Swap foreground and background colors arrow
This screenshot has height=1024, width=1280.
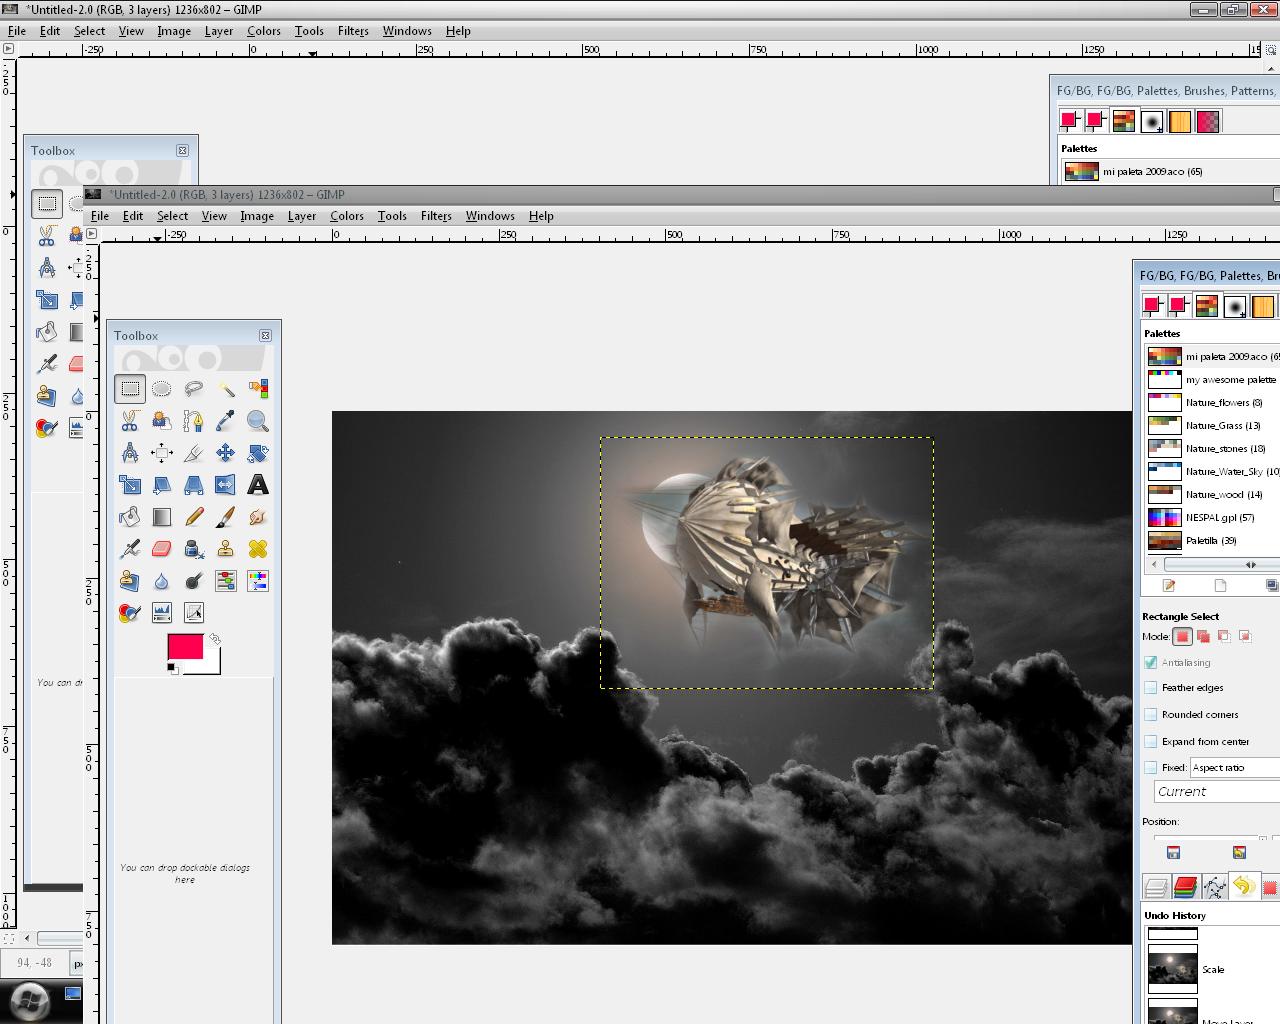[x=215, y=639]
